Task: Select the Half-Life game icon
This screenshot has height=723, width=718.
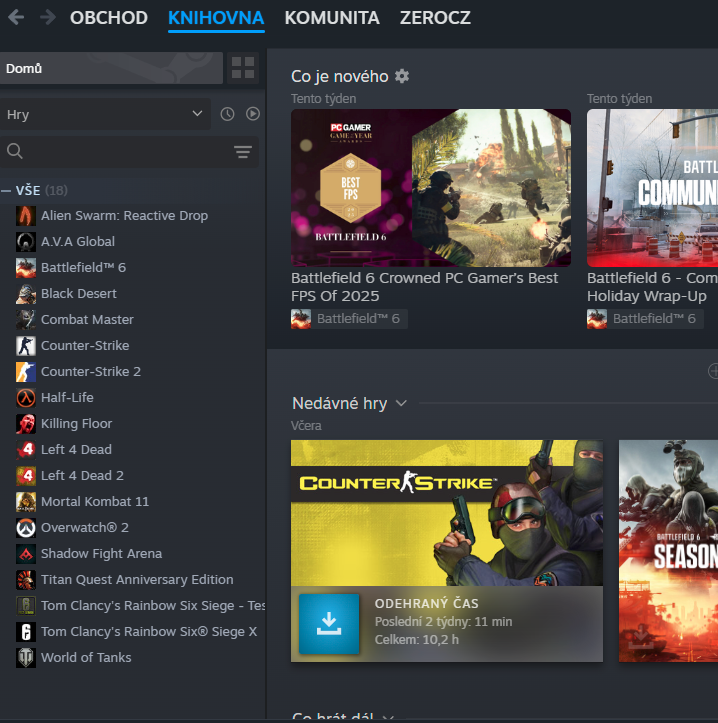Action: (x=26, y=397)
